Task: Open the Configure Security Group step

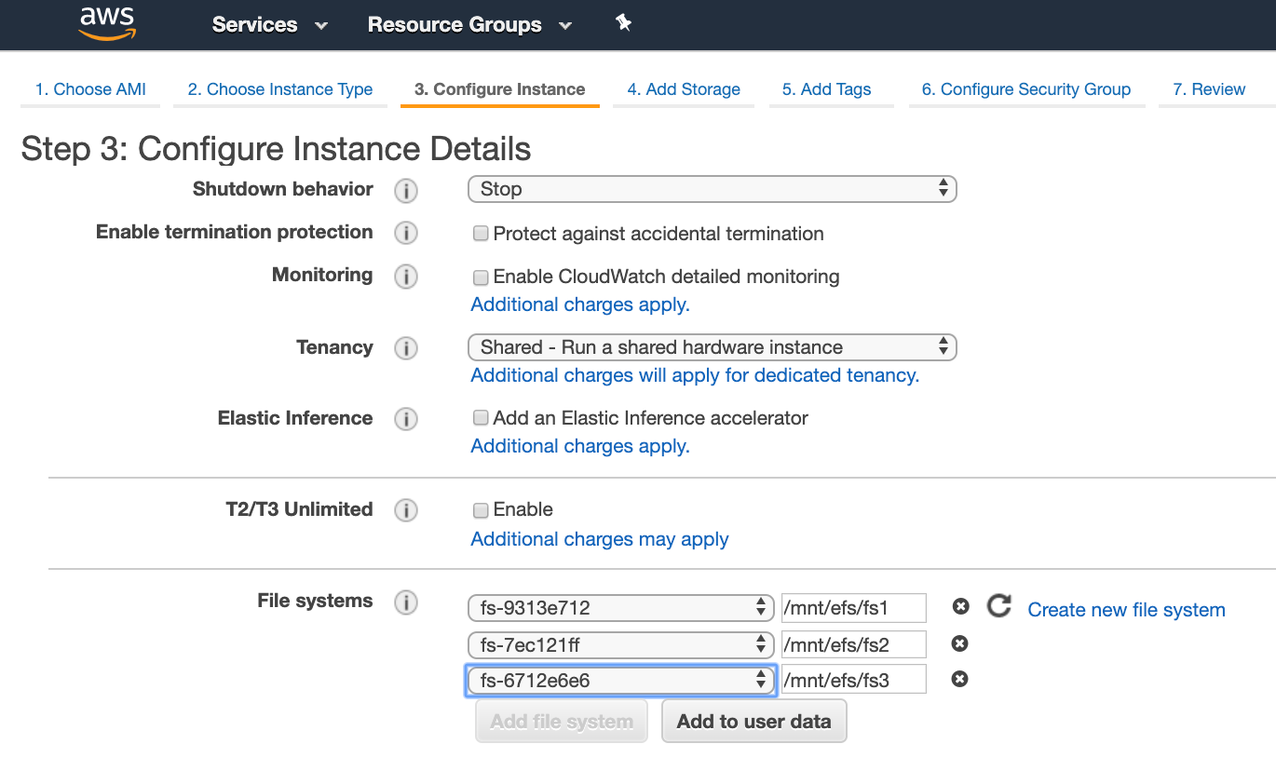Action: click(1026, 89)
